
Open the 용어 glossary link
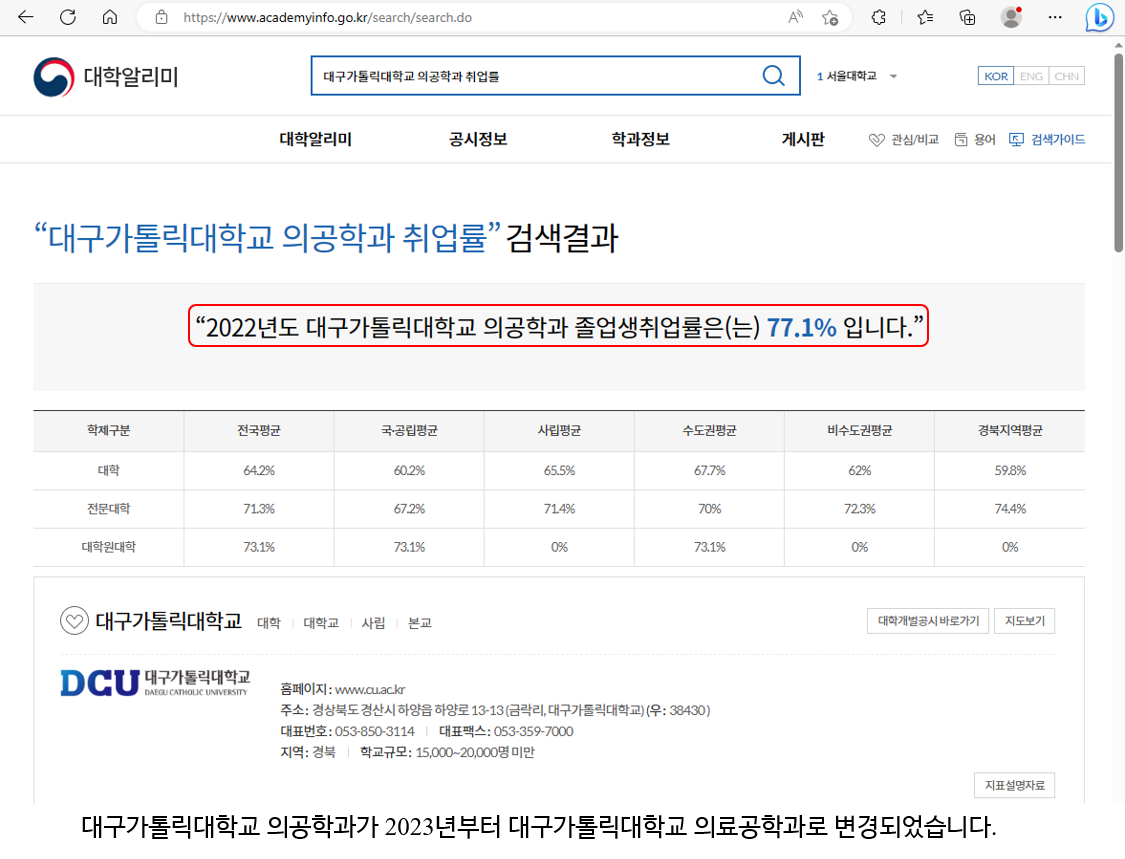coord(975,139)
